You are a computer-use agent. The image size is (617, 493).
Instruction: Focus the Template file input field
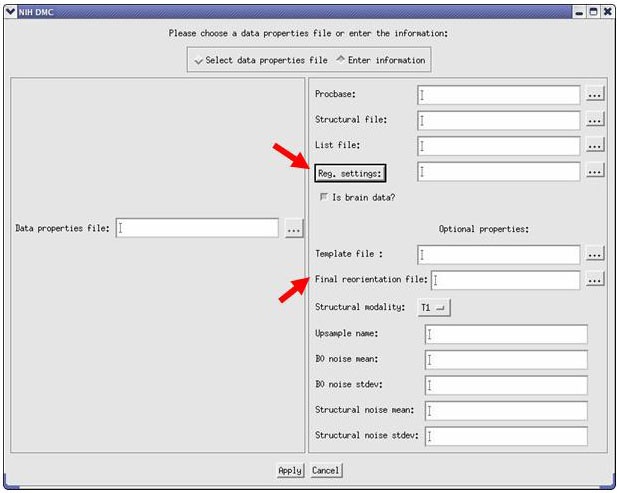(499, 255)
